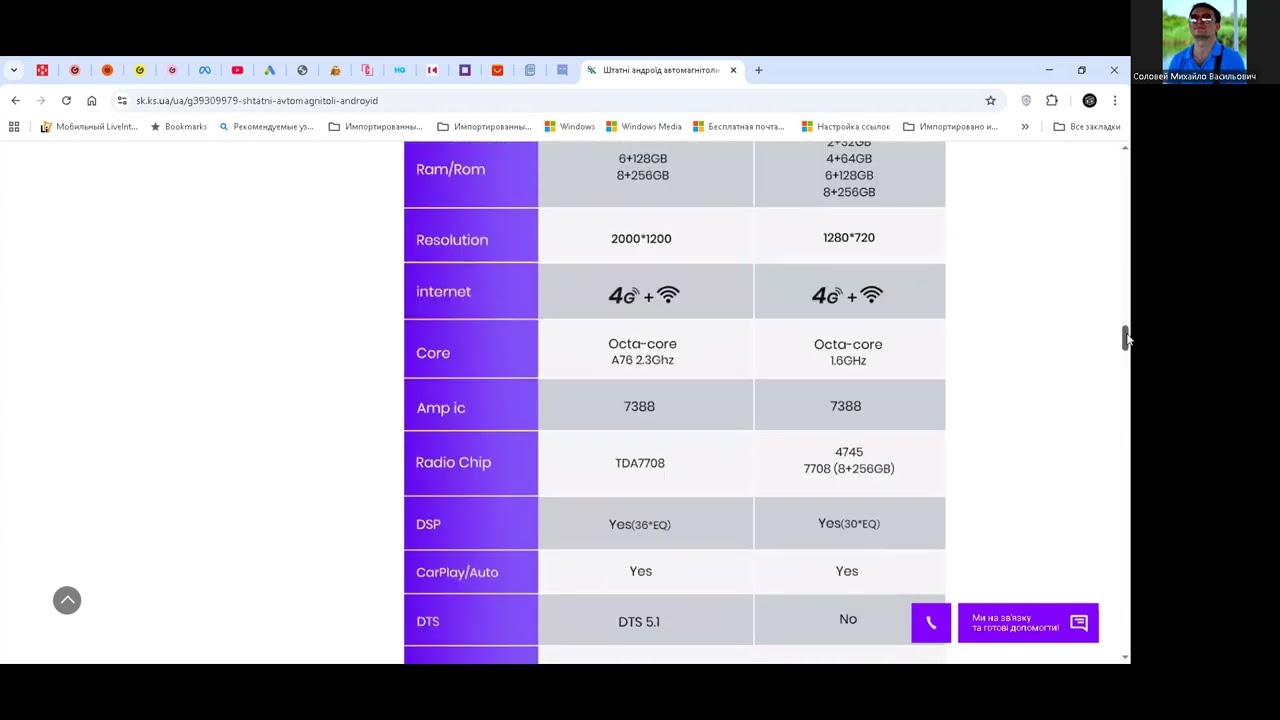The image size is (1280, 720).
Task: Select the Amp ic row header
Action: pos(471,405)
